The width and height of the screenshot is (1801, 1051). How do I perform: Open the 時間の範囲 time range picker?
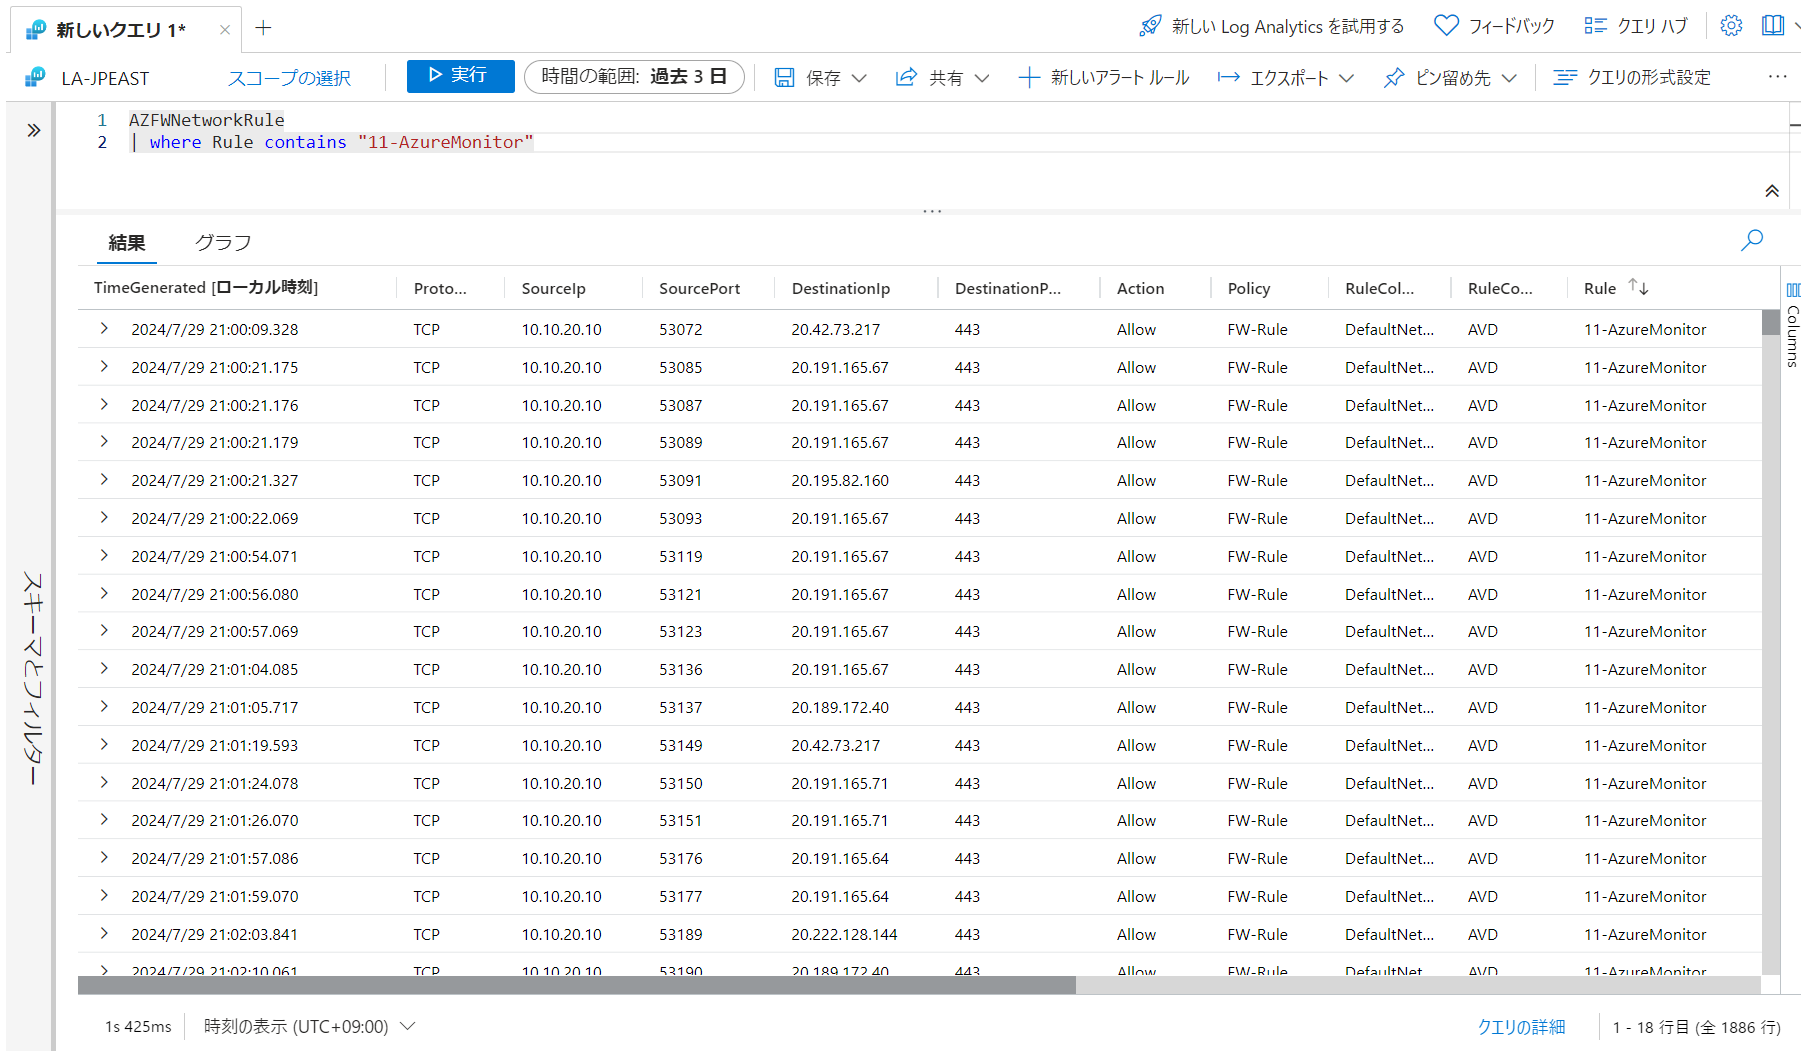(634, 76)
